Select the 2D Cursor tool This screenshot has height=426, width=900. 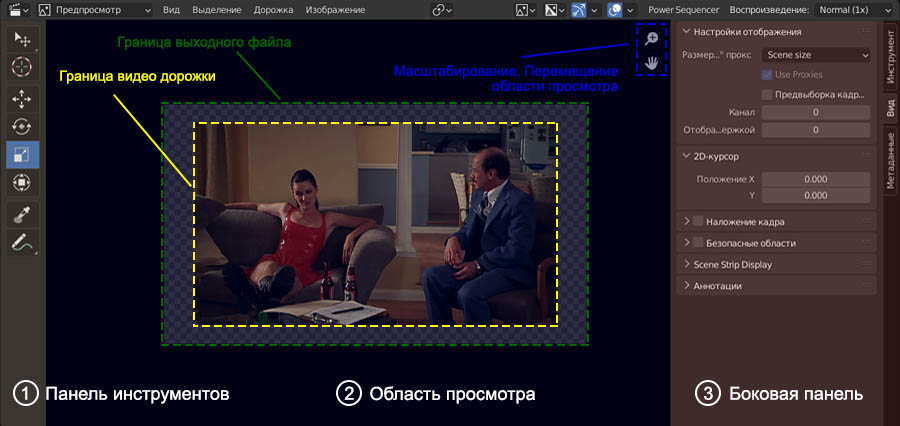(22, 67)
